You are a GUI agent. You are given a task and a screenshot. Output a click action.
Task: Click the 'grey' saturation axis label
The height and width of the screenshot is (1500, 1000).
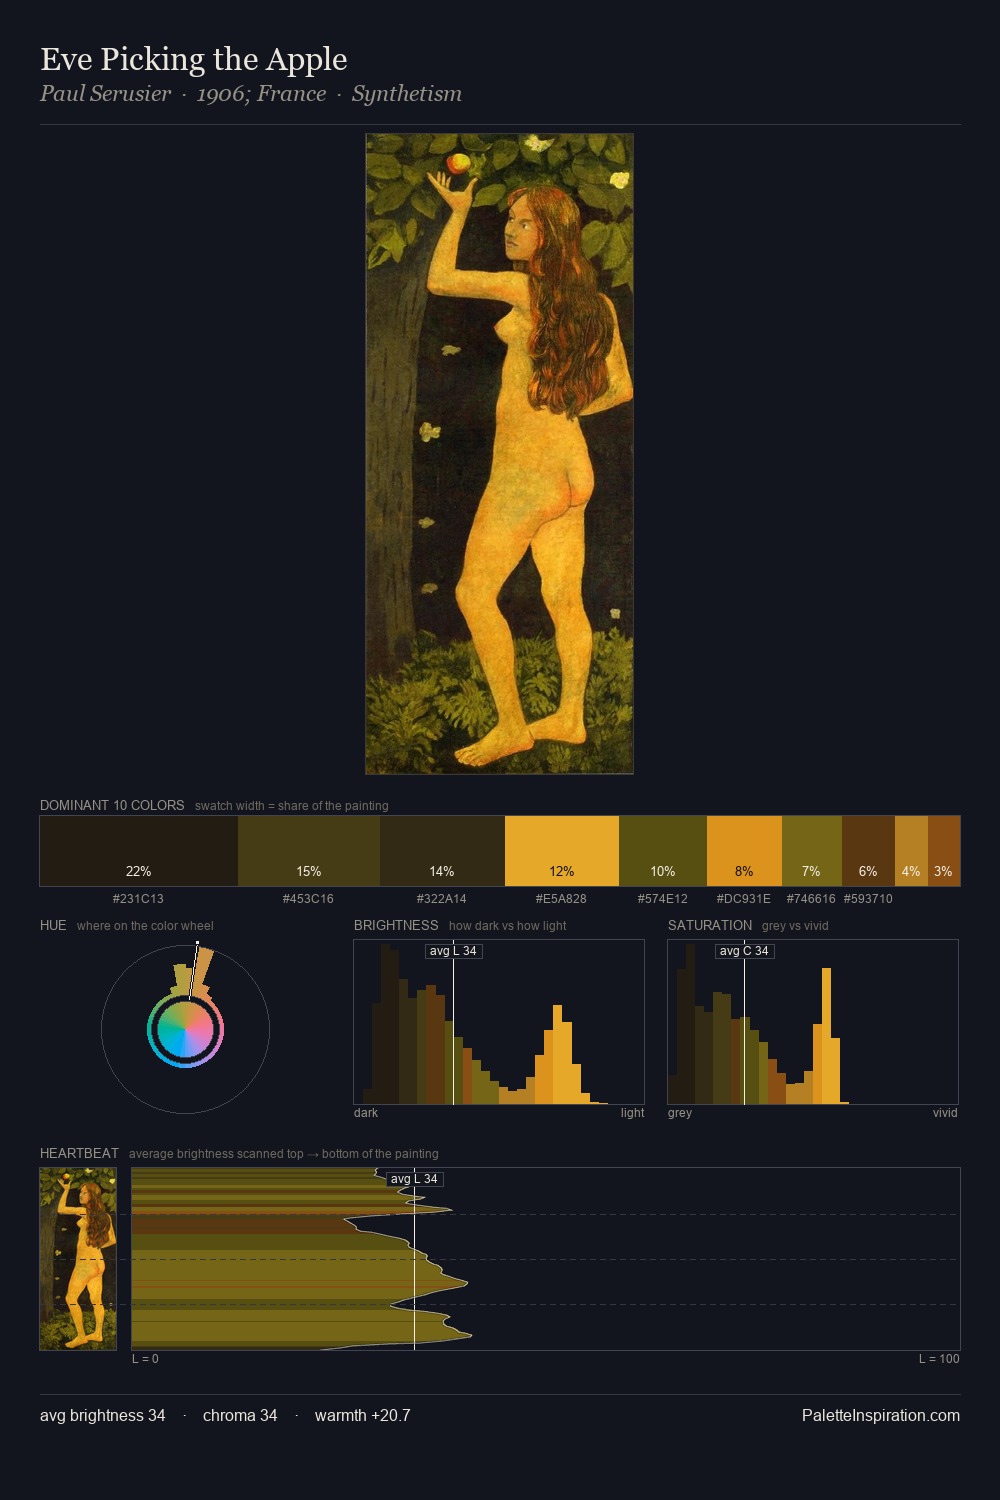pyautogui.click(x=680, y=1112)
